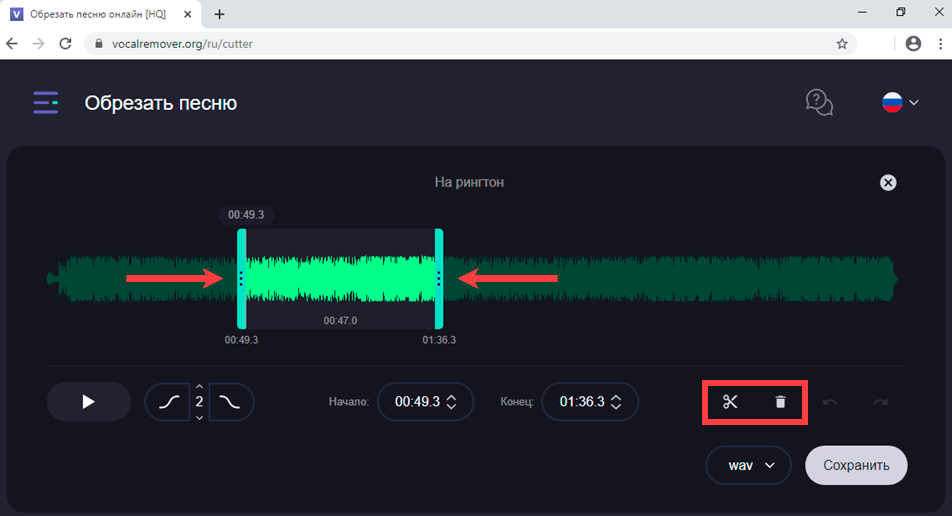Viewport: 952px width, 516px height.
Task: Toggle fade-out curve button
Action: tap(230, 402)
